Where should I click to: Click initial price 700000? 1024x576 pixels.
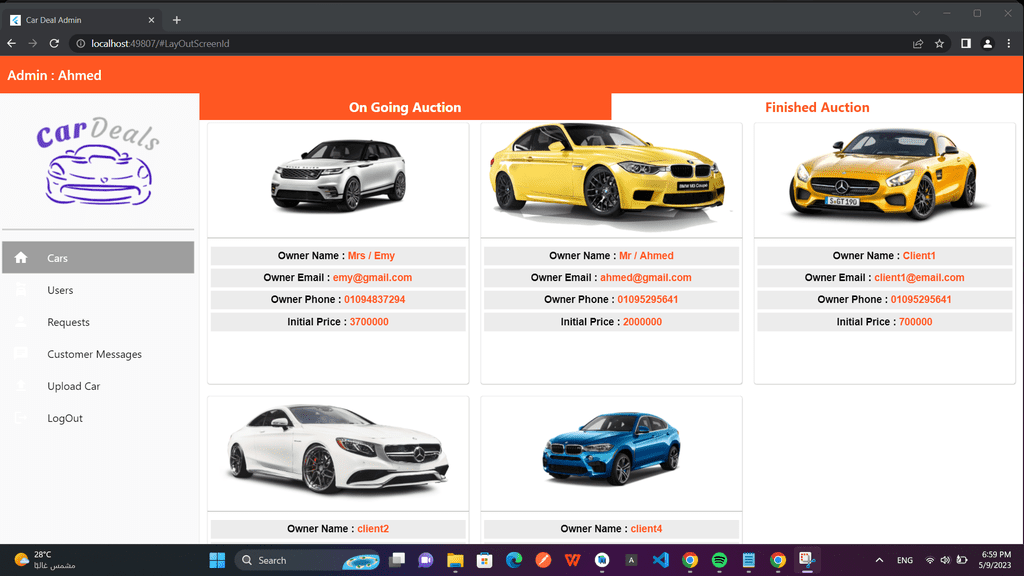point(916,321)
